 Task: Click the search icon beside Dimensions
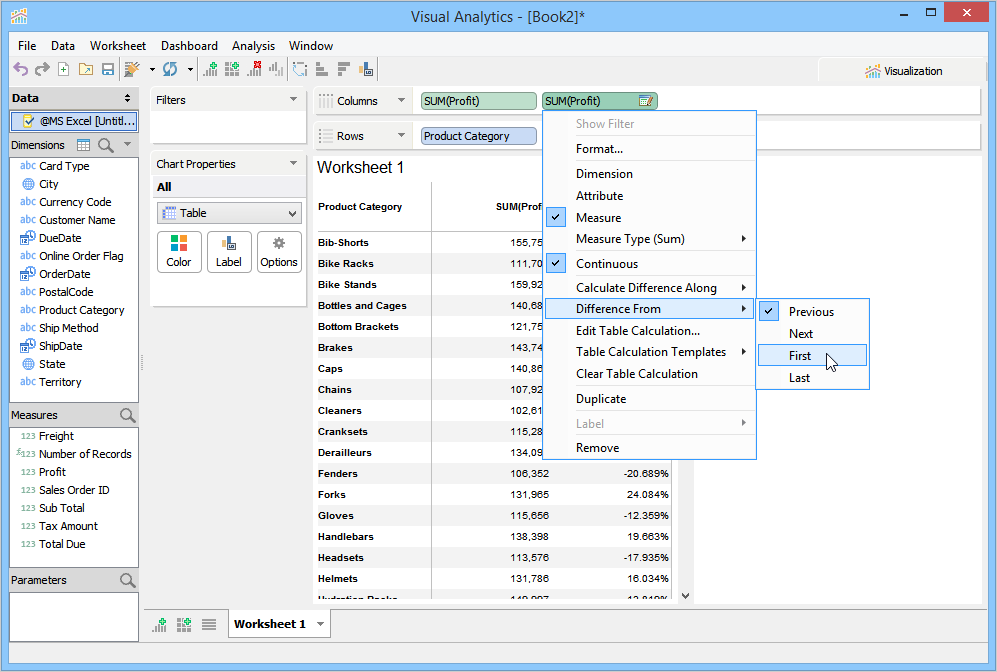coord(106,145)
